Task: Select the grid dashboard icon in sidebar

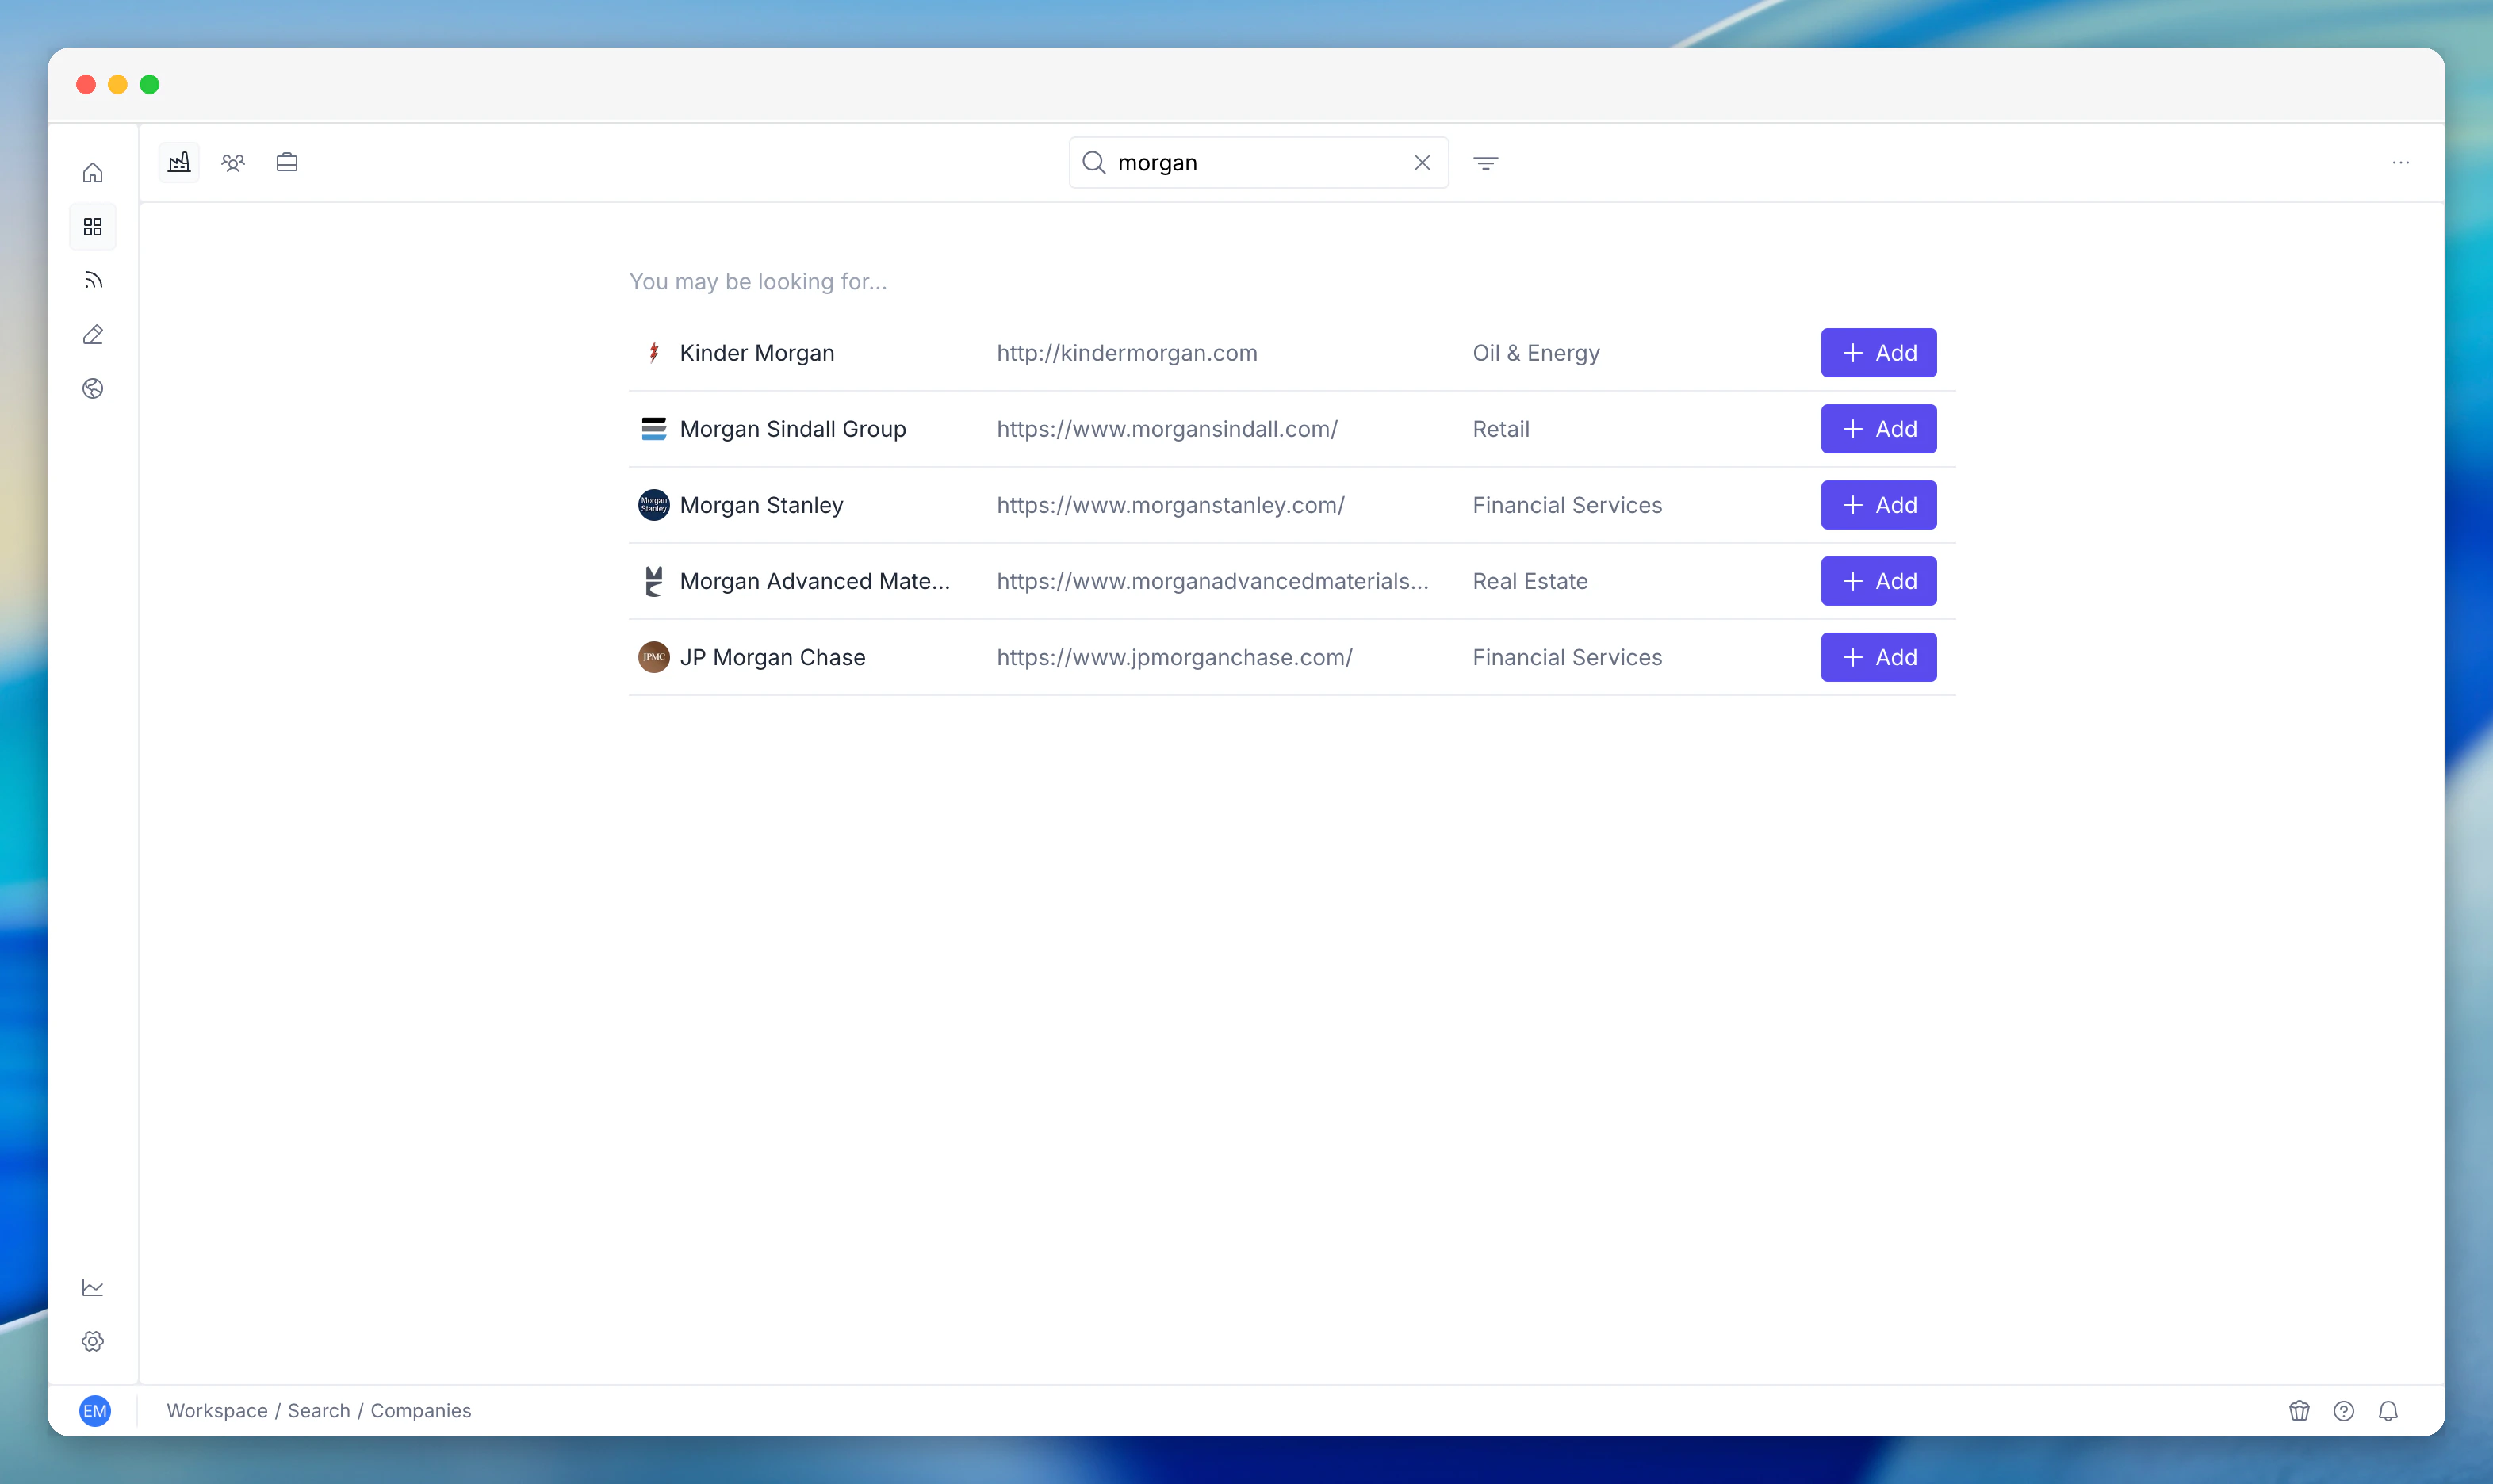Action: pos(92,226)
